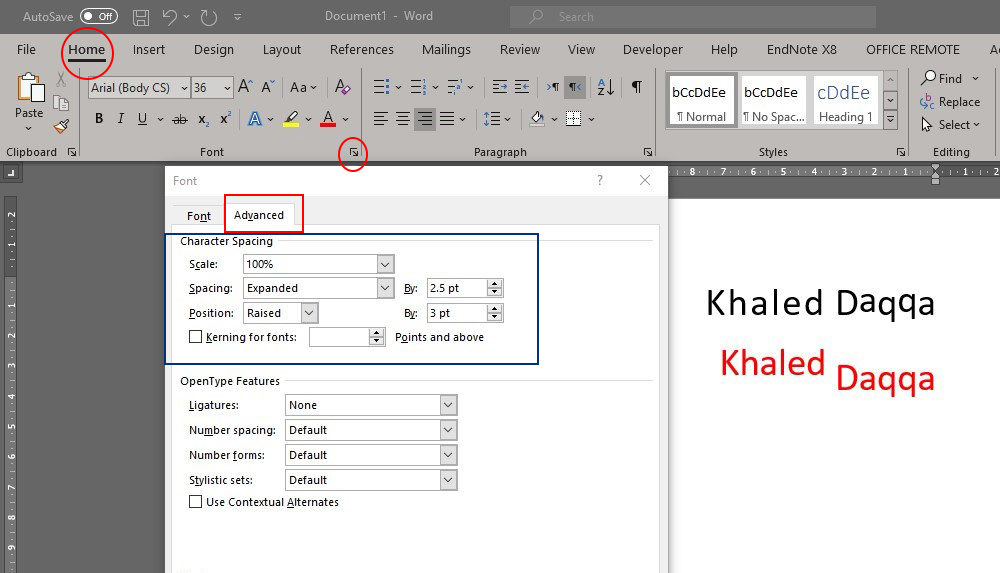Center align the paragraph
1000x573 pixels.
click(x=403, y=119)
